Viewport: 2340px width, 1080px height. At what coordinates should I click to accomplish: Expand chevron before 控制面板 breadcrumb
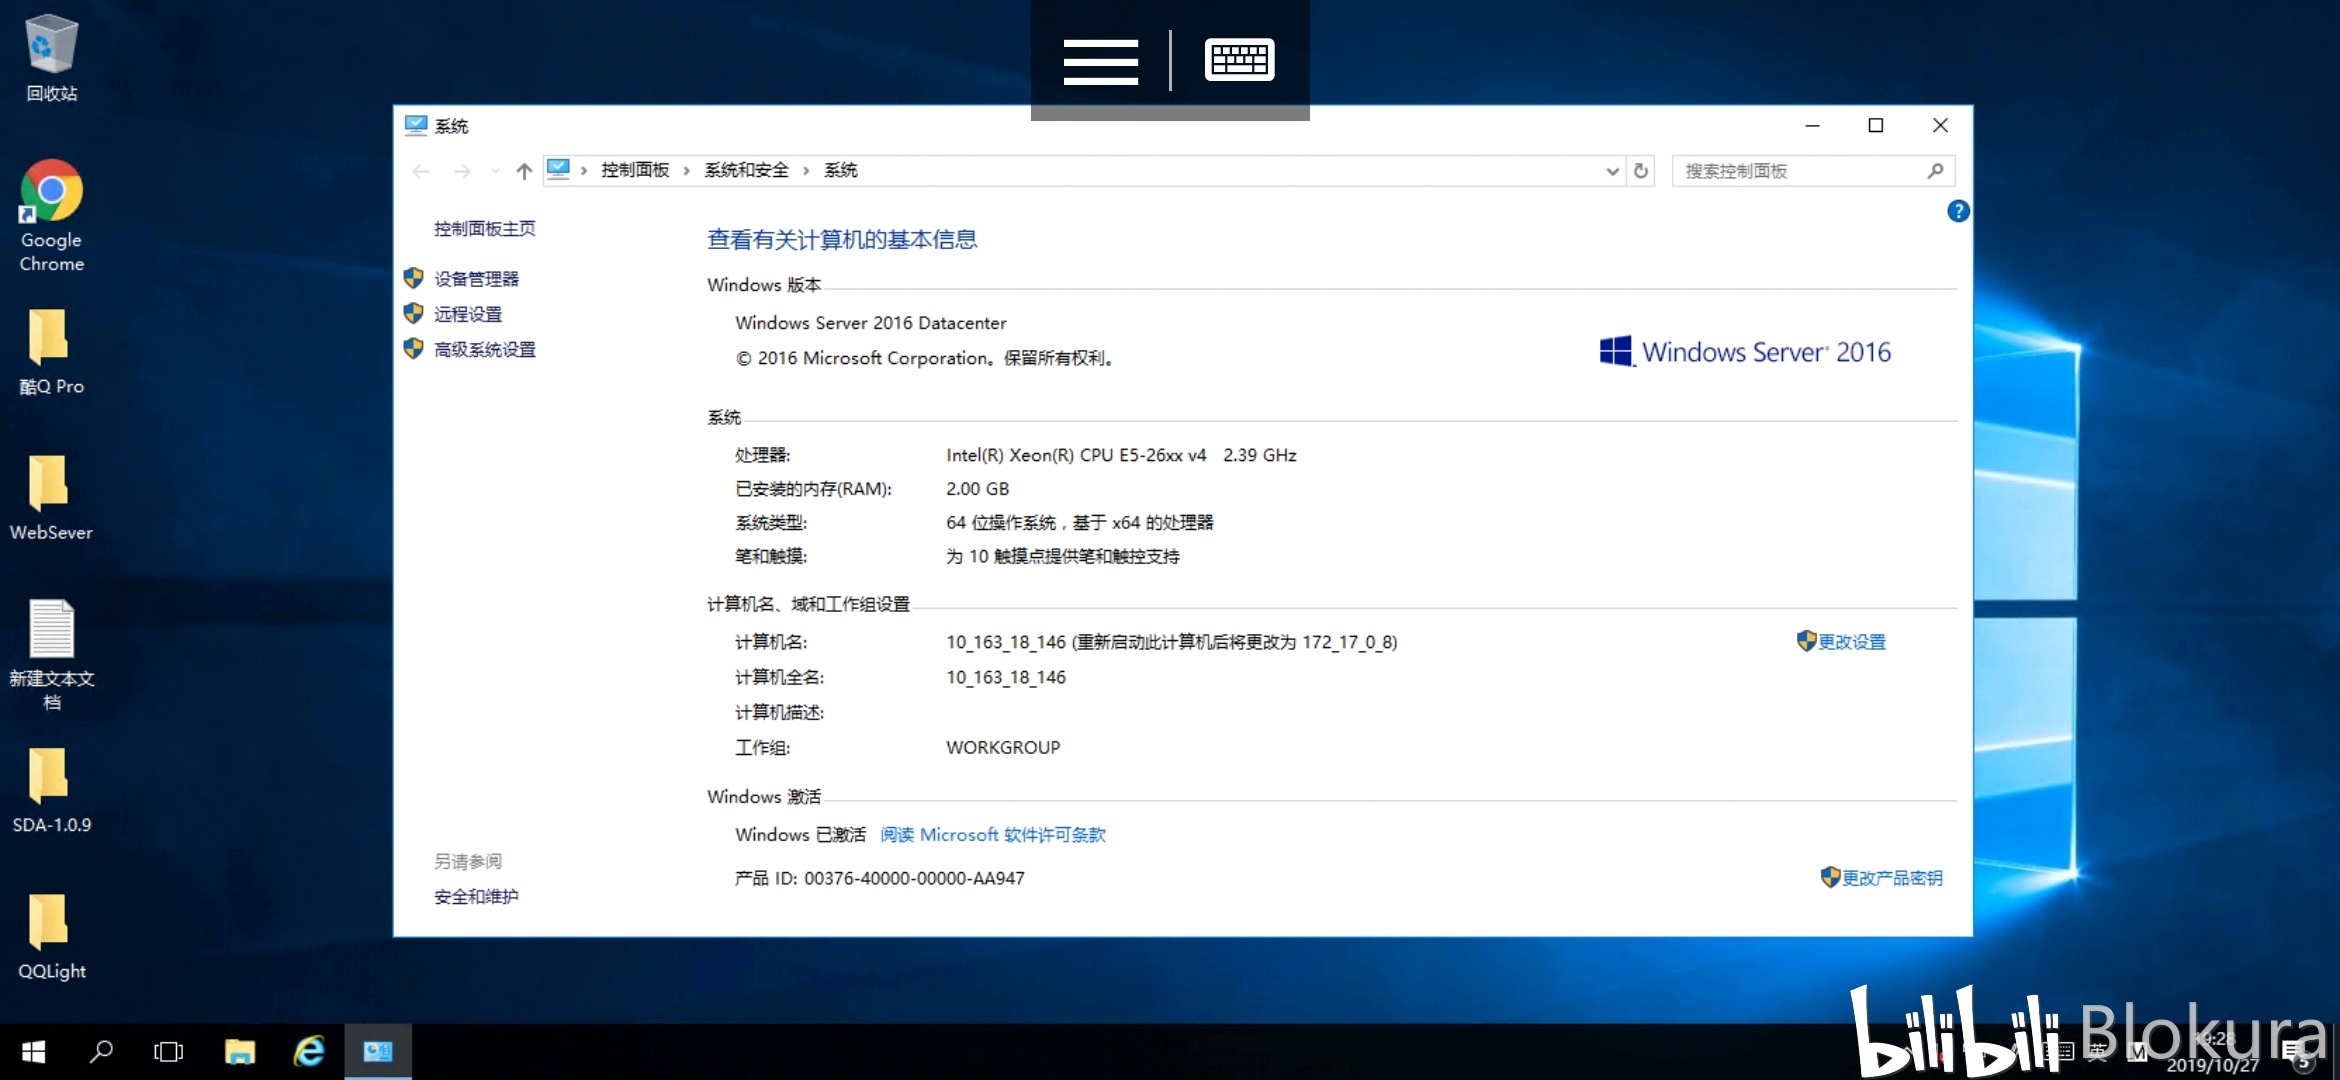tap(584, 171)
